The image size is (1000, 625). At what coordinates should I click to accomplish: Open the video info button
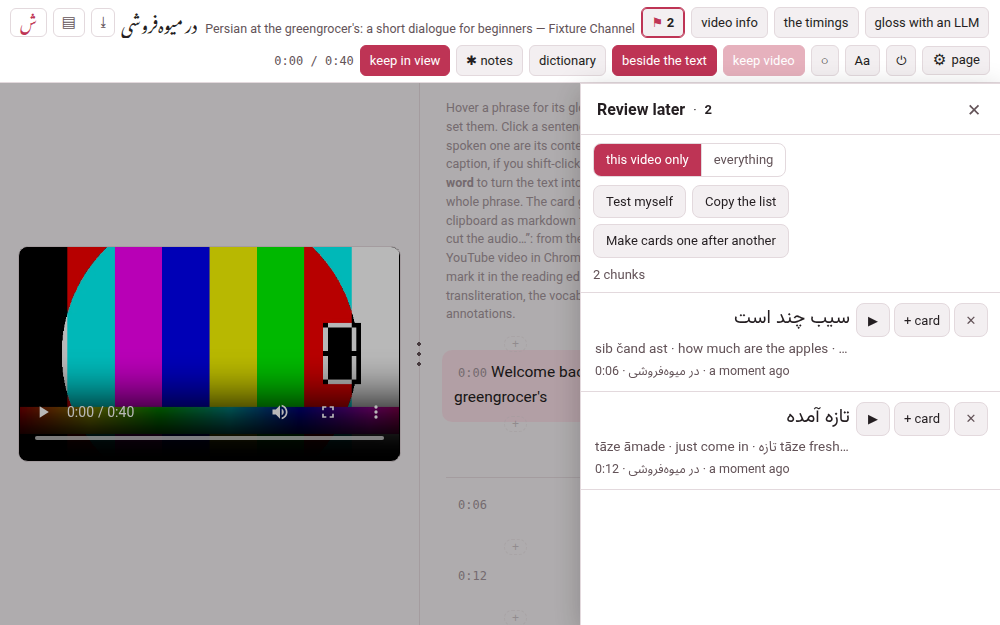[x=729, y=23]
